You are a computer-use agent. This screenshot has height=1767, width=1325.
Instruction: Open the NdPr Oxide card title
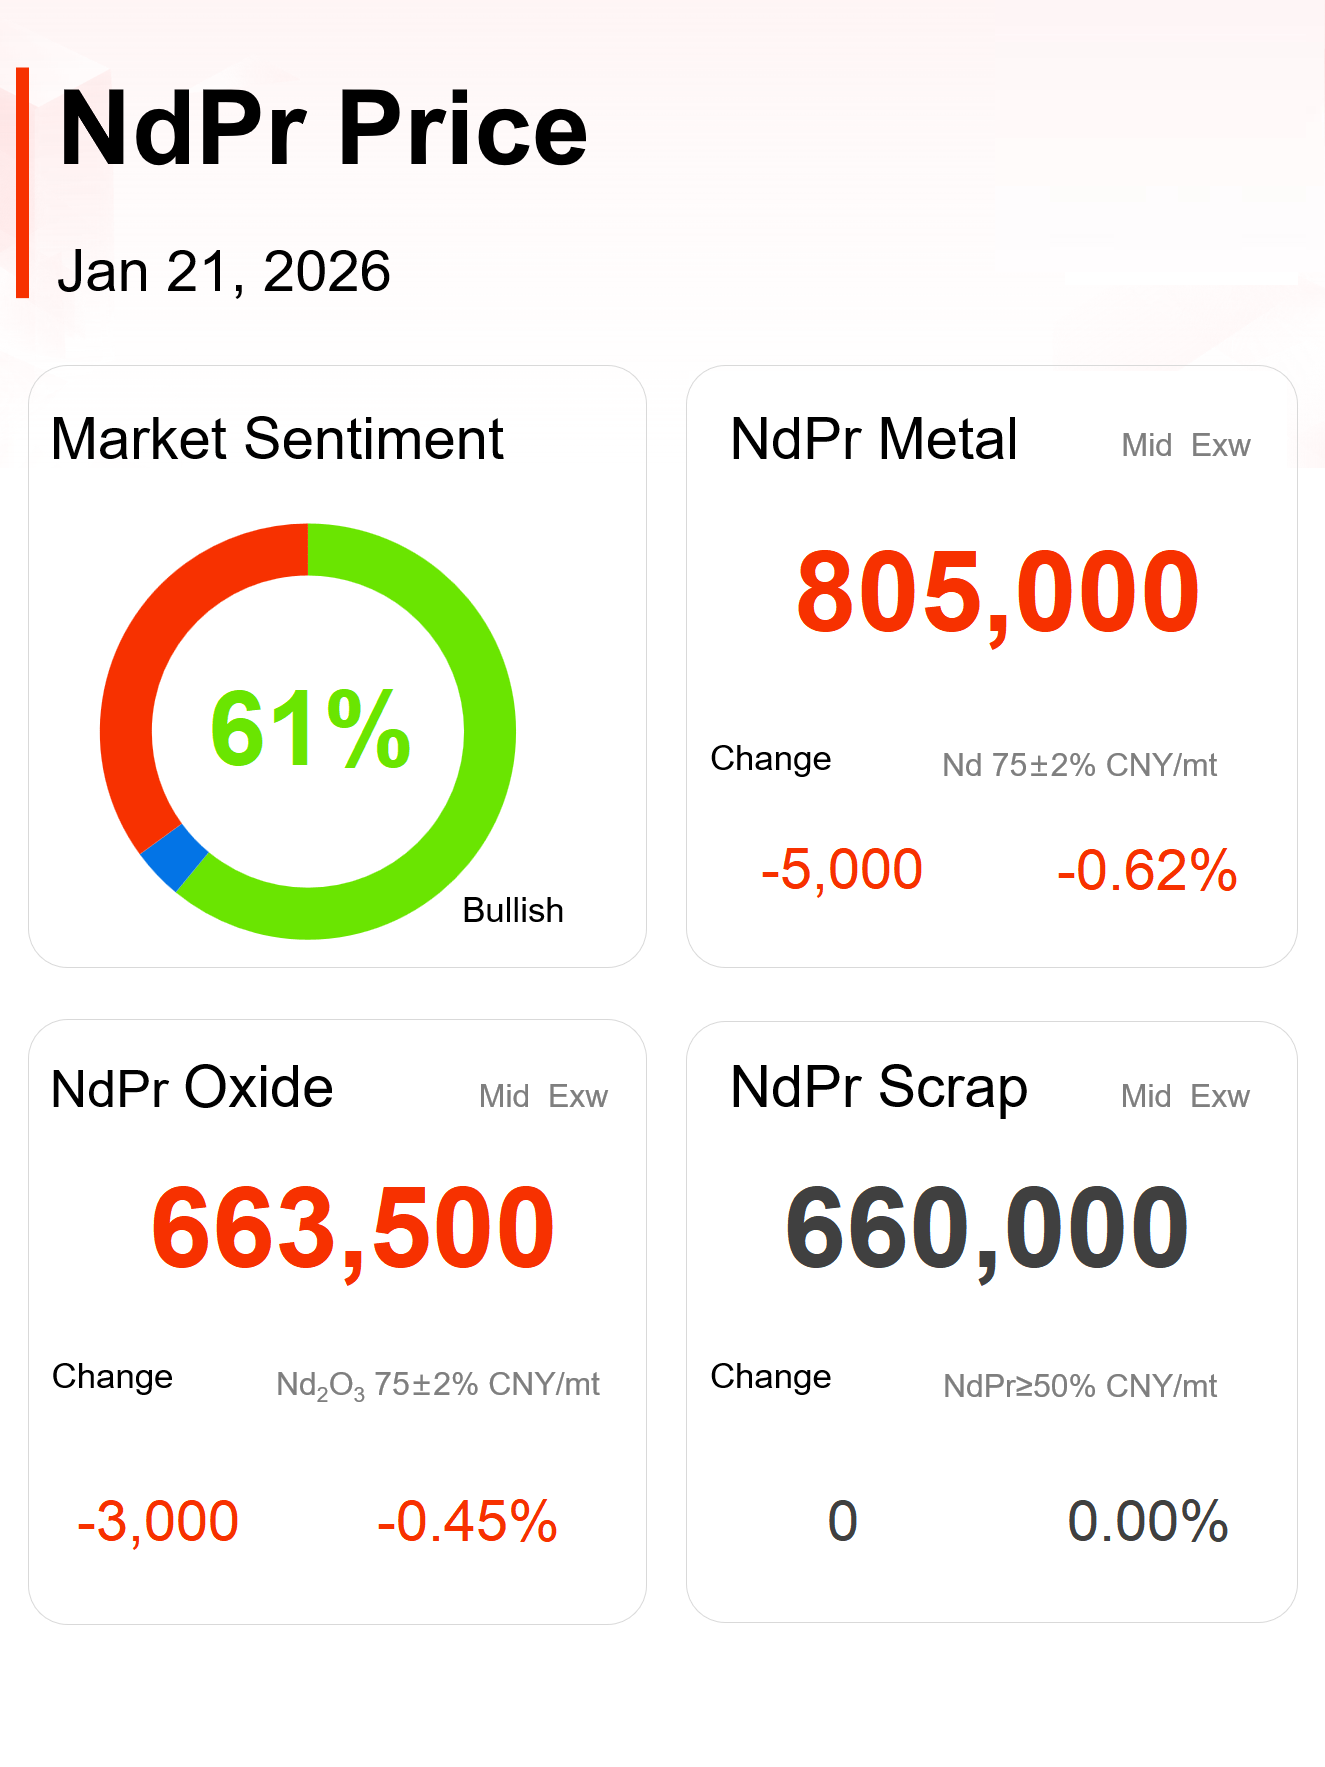[x=192, y=1088]
